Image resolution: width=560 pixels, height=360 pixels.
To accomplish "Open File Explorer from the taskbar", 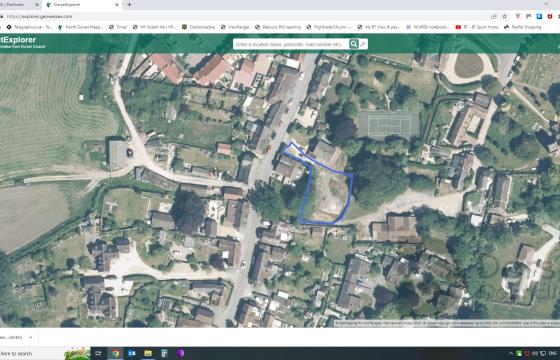I will coord(148,354).
